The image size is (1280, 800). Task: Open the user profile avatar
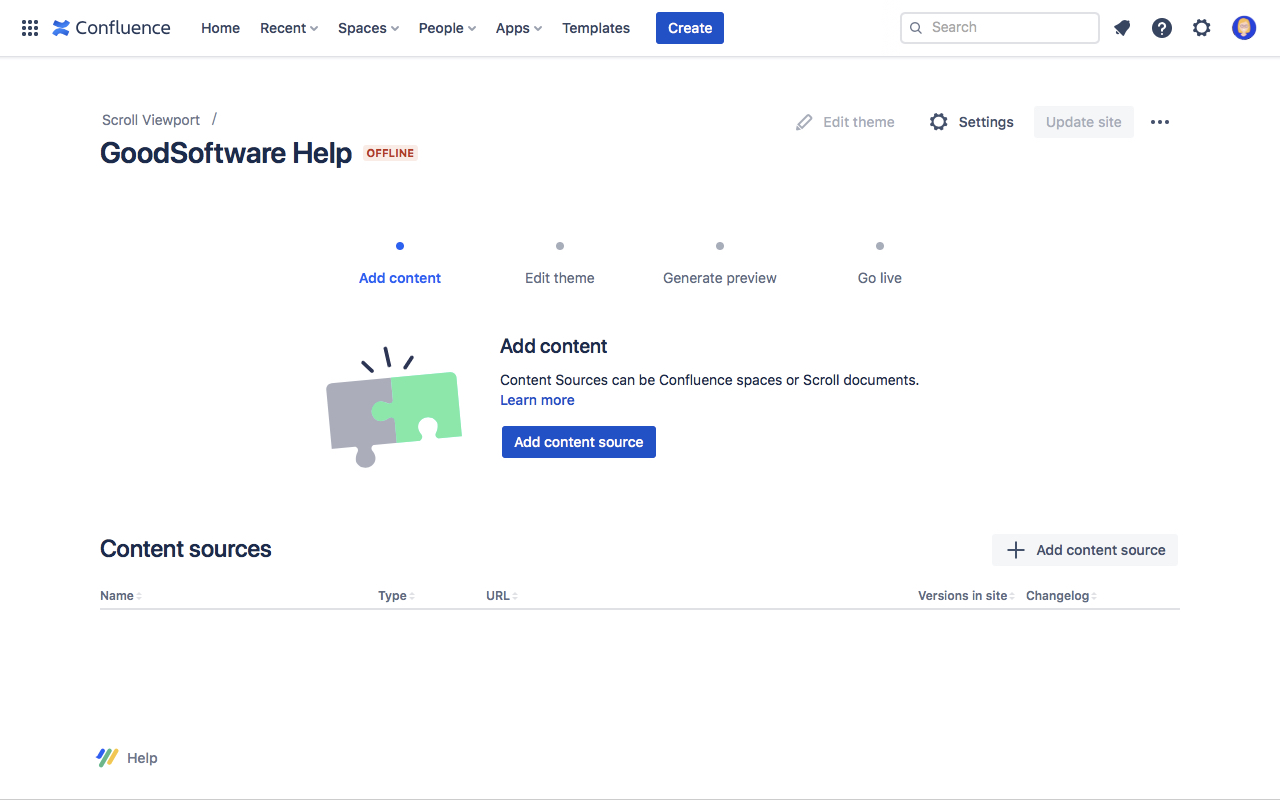[1244, 28]
